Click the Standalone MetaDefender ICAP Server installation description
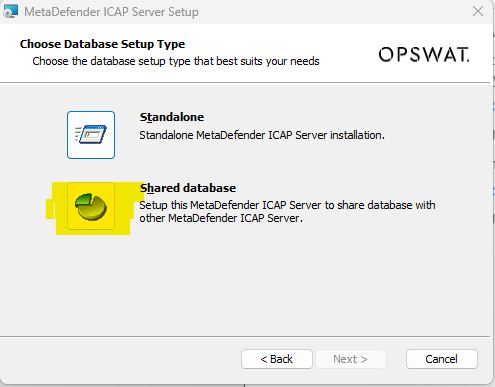This screenshot has width=495, height=387. [x=262, y=135]
